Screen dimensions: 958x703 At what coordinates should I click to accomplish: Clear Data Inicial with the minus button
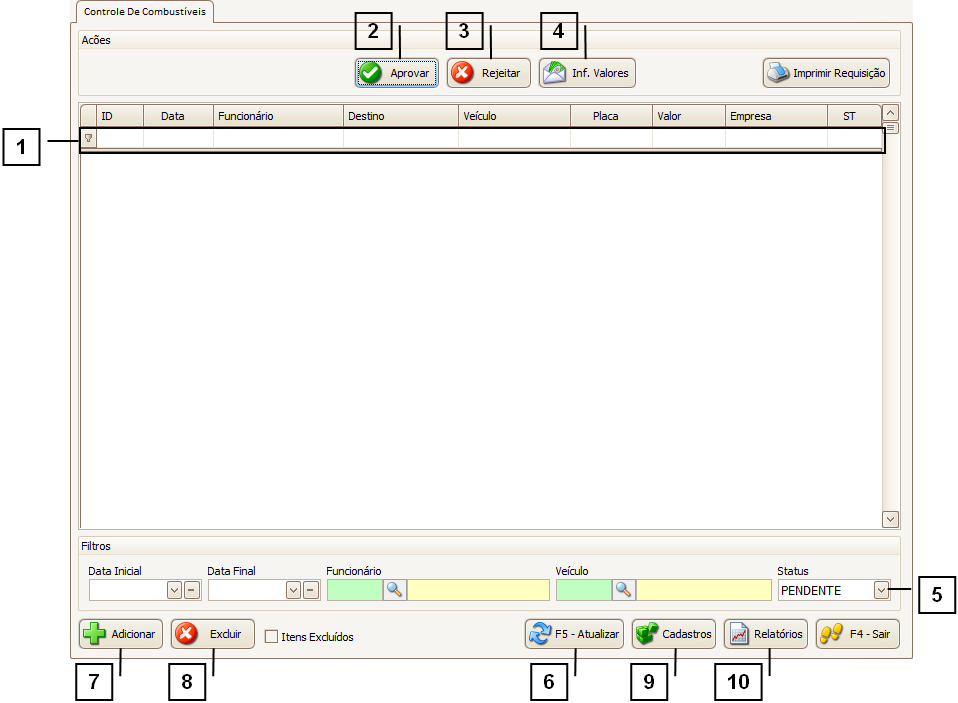coord(192,590)
